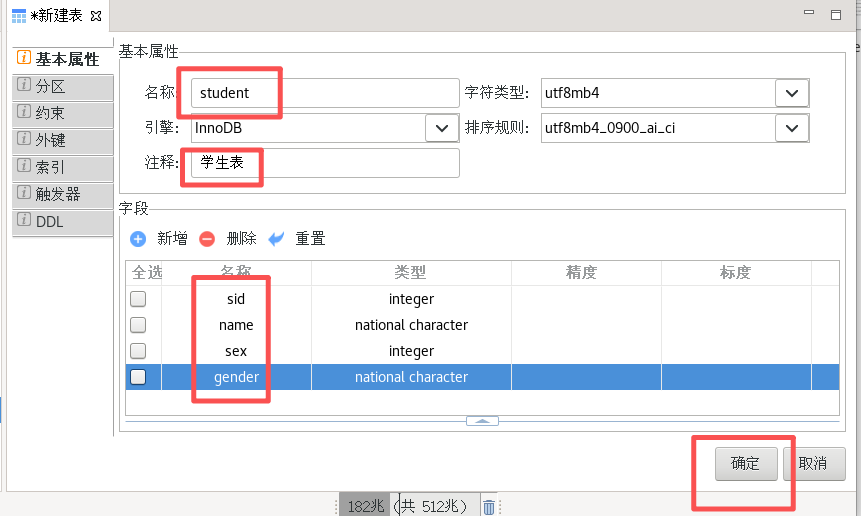The width and height of the screenshot is (861, 516).
Task: Collapse the fields panel using the bottom arrow
Action: pyautogui.click(x=482, y=421)
